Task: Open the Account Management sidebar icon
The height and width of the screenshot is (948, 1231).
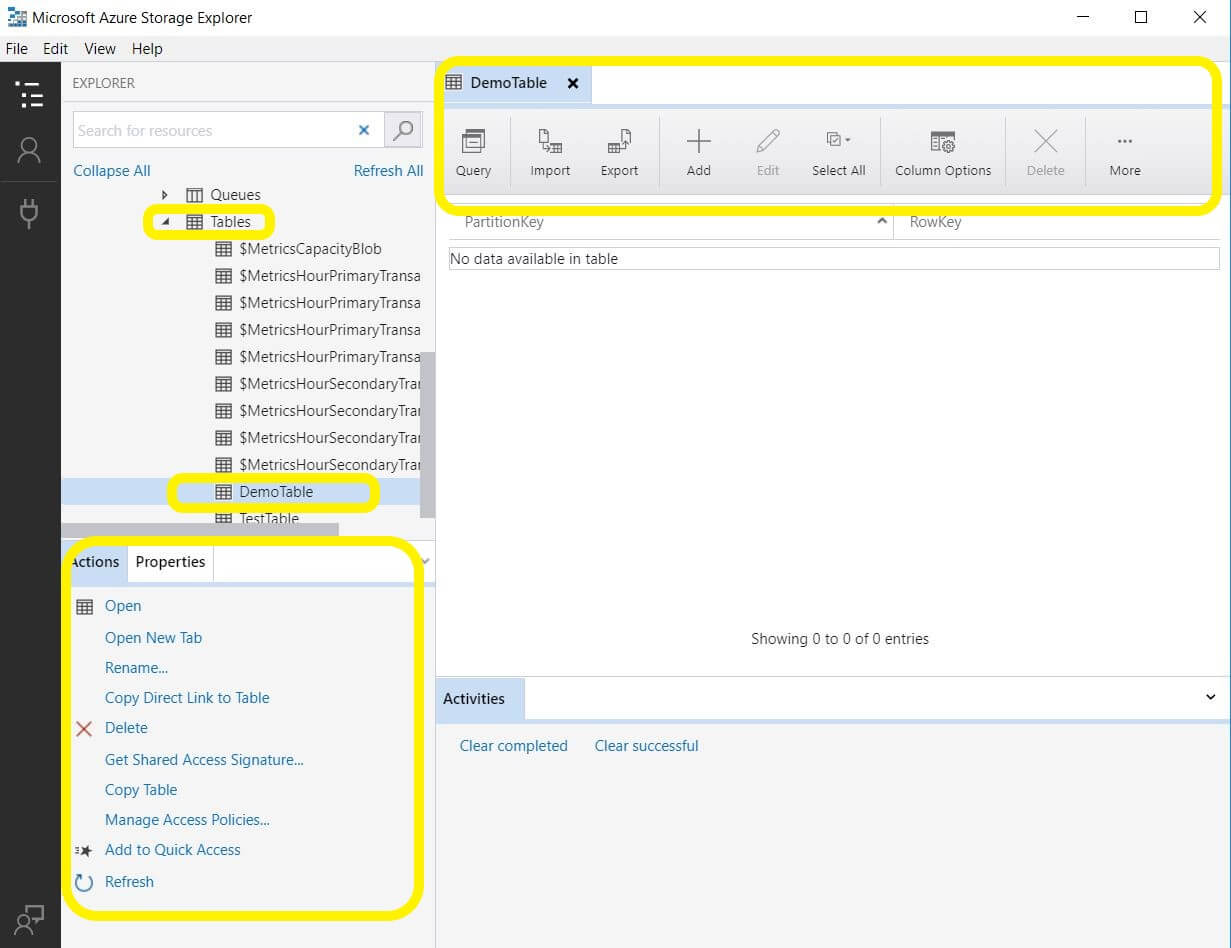Action: coord(30,150)
